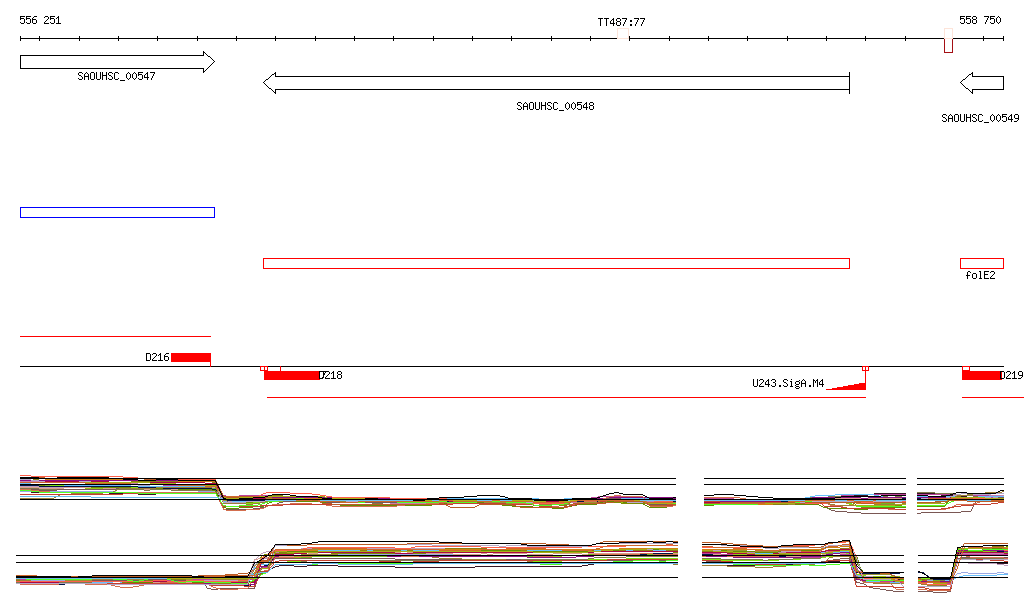This screenshot has height=611, width=1024.
Task: Click the folE2 text label
Action: click(x=980, y=275)
